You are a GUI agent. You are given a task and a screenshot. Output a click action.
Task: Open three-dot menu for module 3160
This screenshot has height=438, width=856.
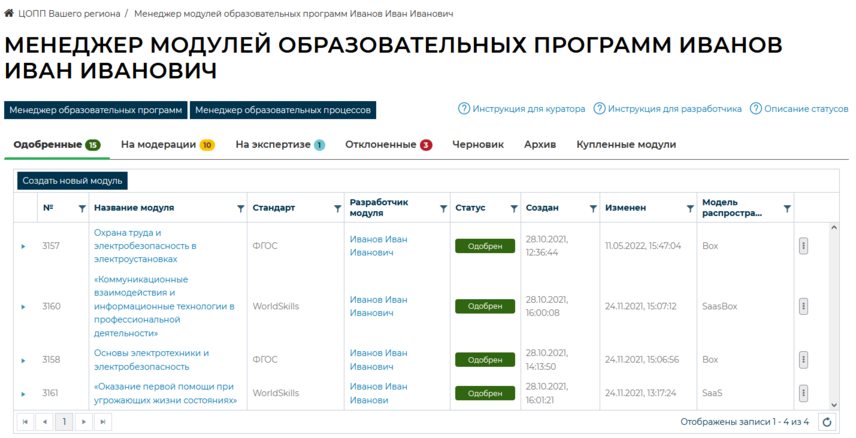tap(803, 306)
